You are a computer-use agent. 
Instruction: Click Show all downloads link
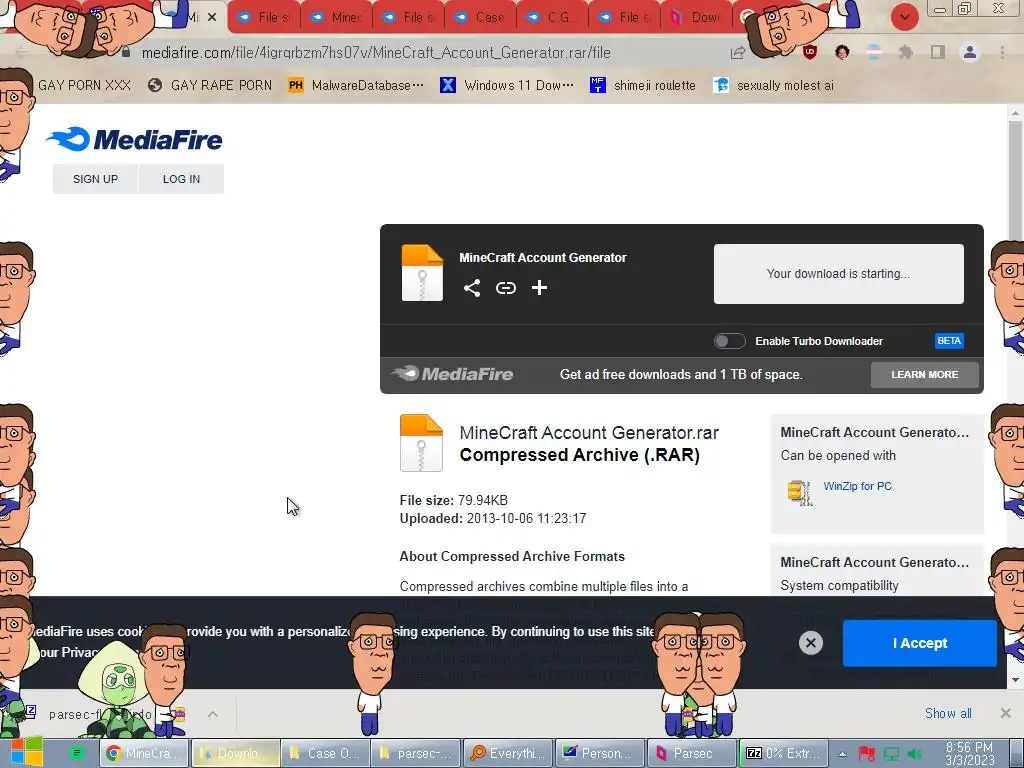(948, 713)
